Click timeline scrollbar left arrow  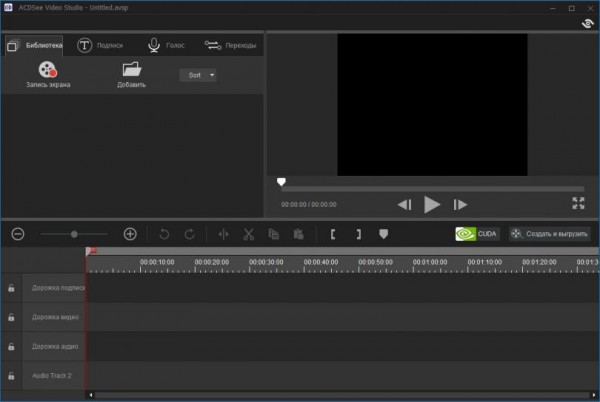point(91,395)
